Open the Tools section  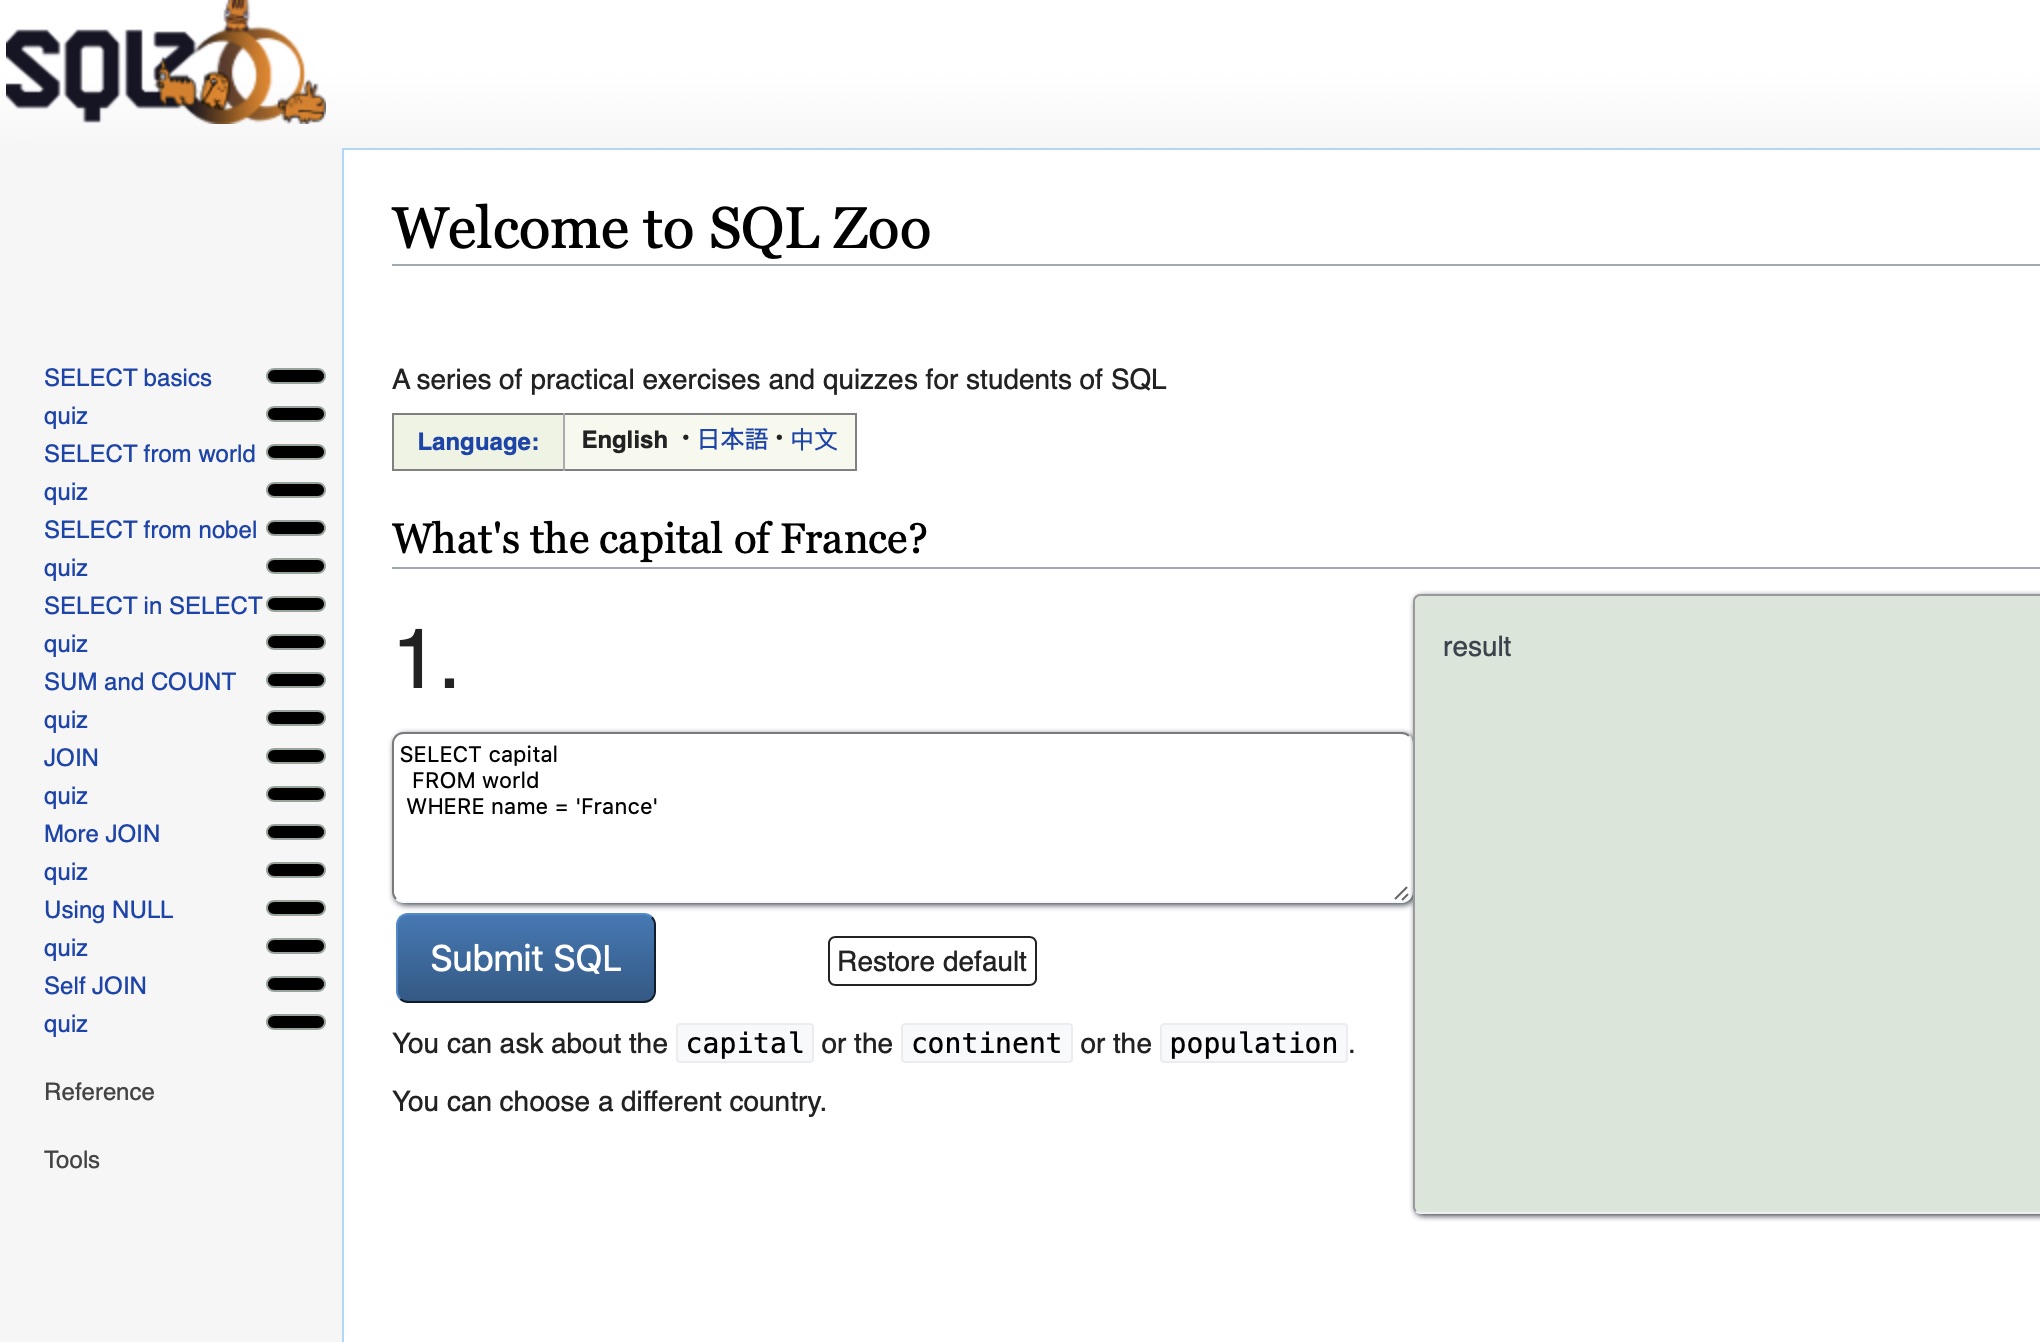point(72,1160)
